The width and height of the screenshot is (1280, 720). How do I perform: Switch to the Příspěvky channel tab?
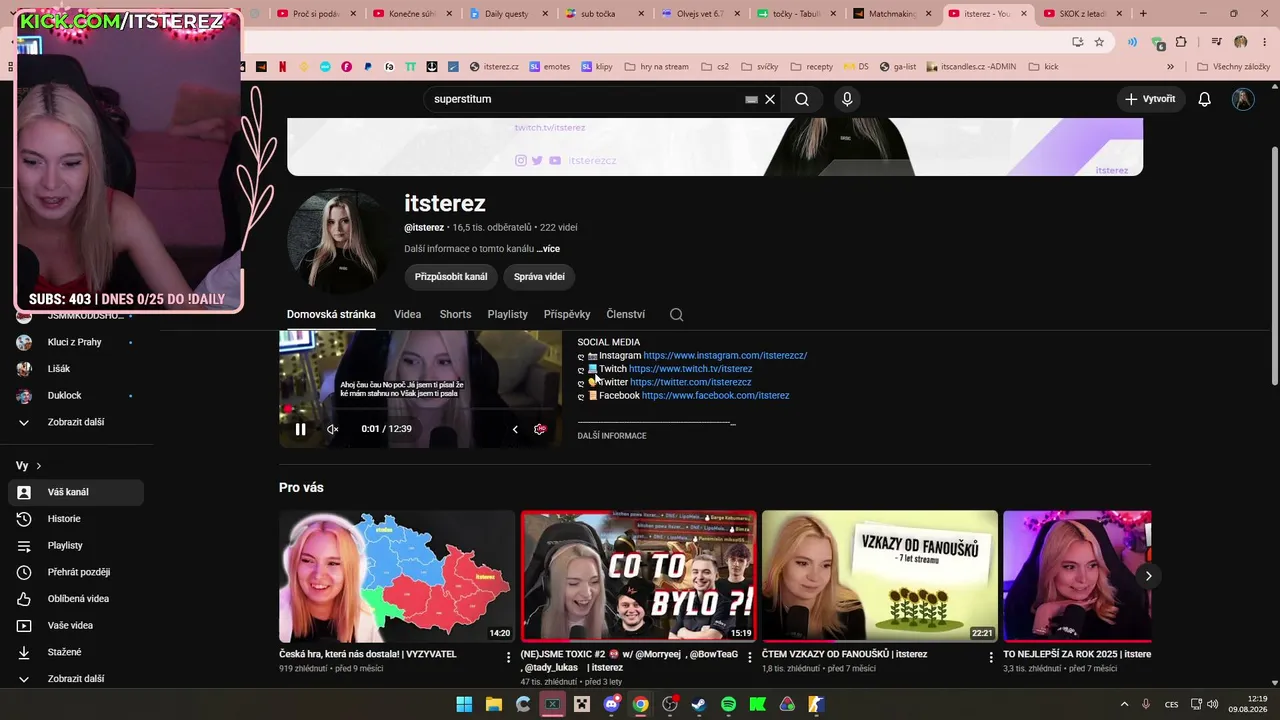click(x=567, y=314)
